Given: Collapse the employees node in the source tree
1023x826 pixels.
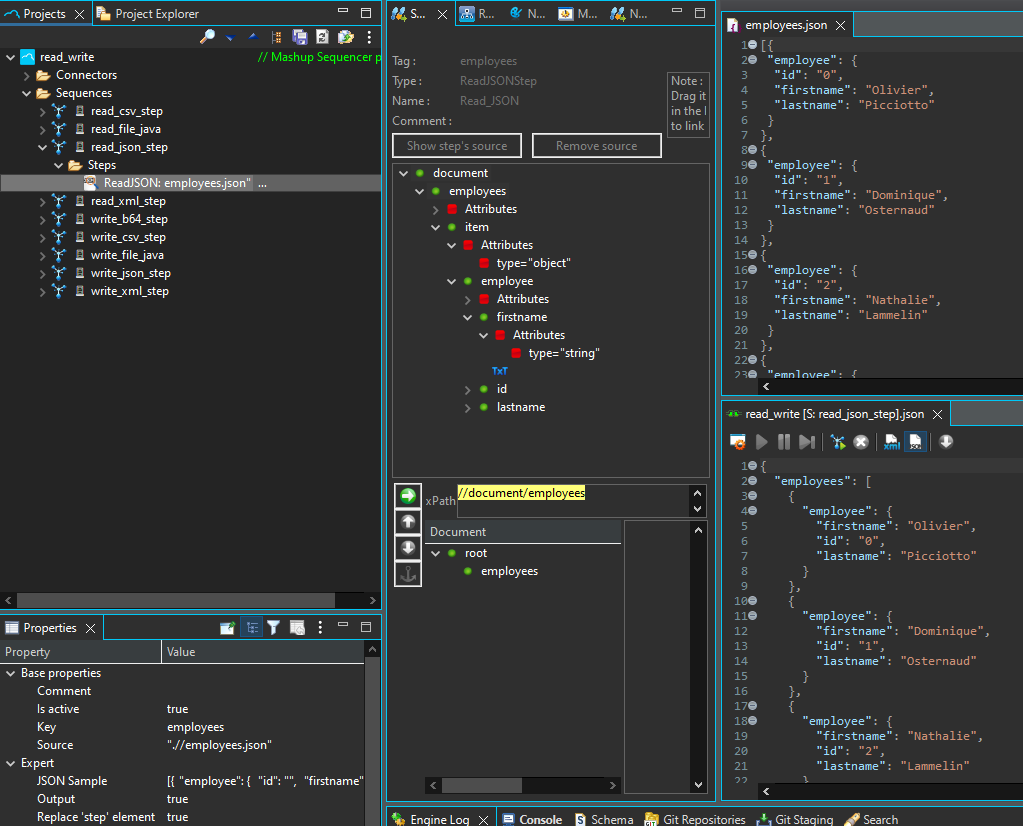Looking at the screenshot, I should [x=419, y=190].
